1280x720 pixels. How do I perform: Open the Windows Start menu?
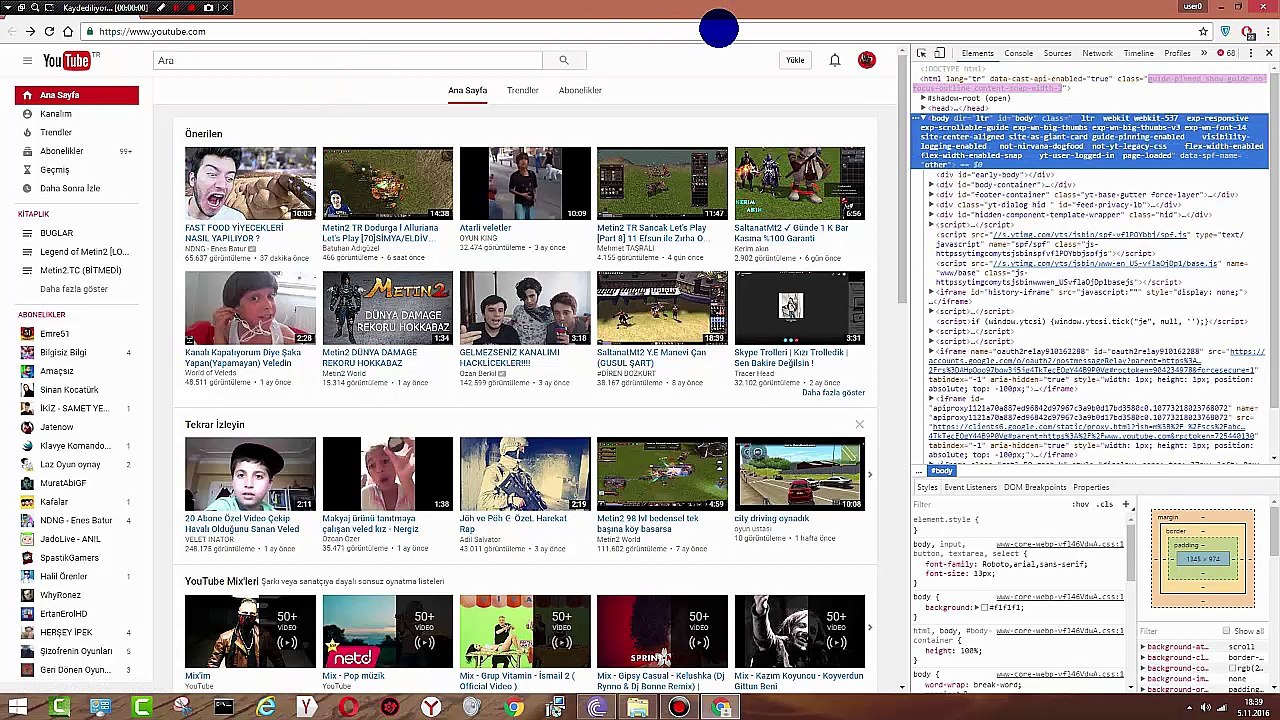click(x=18, y=708)
